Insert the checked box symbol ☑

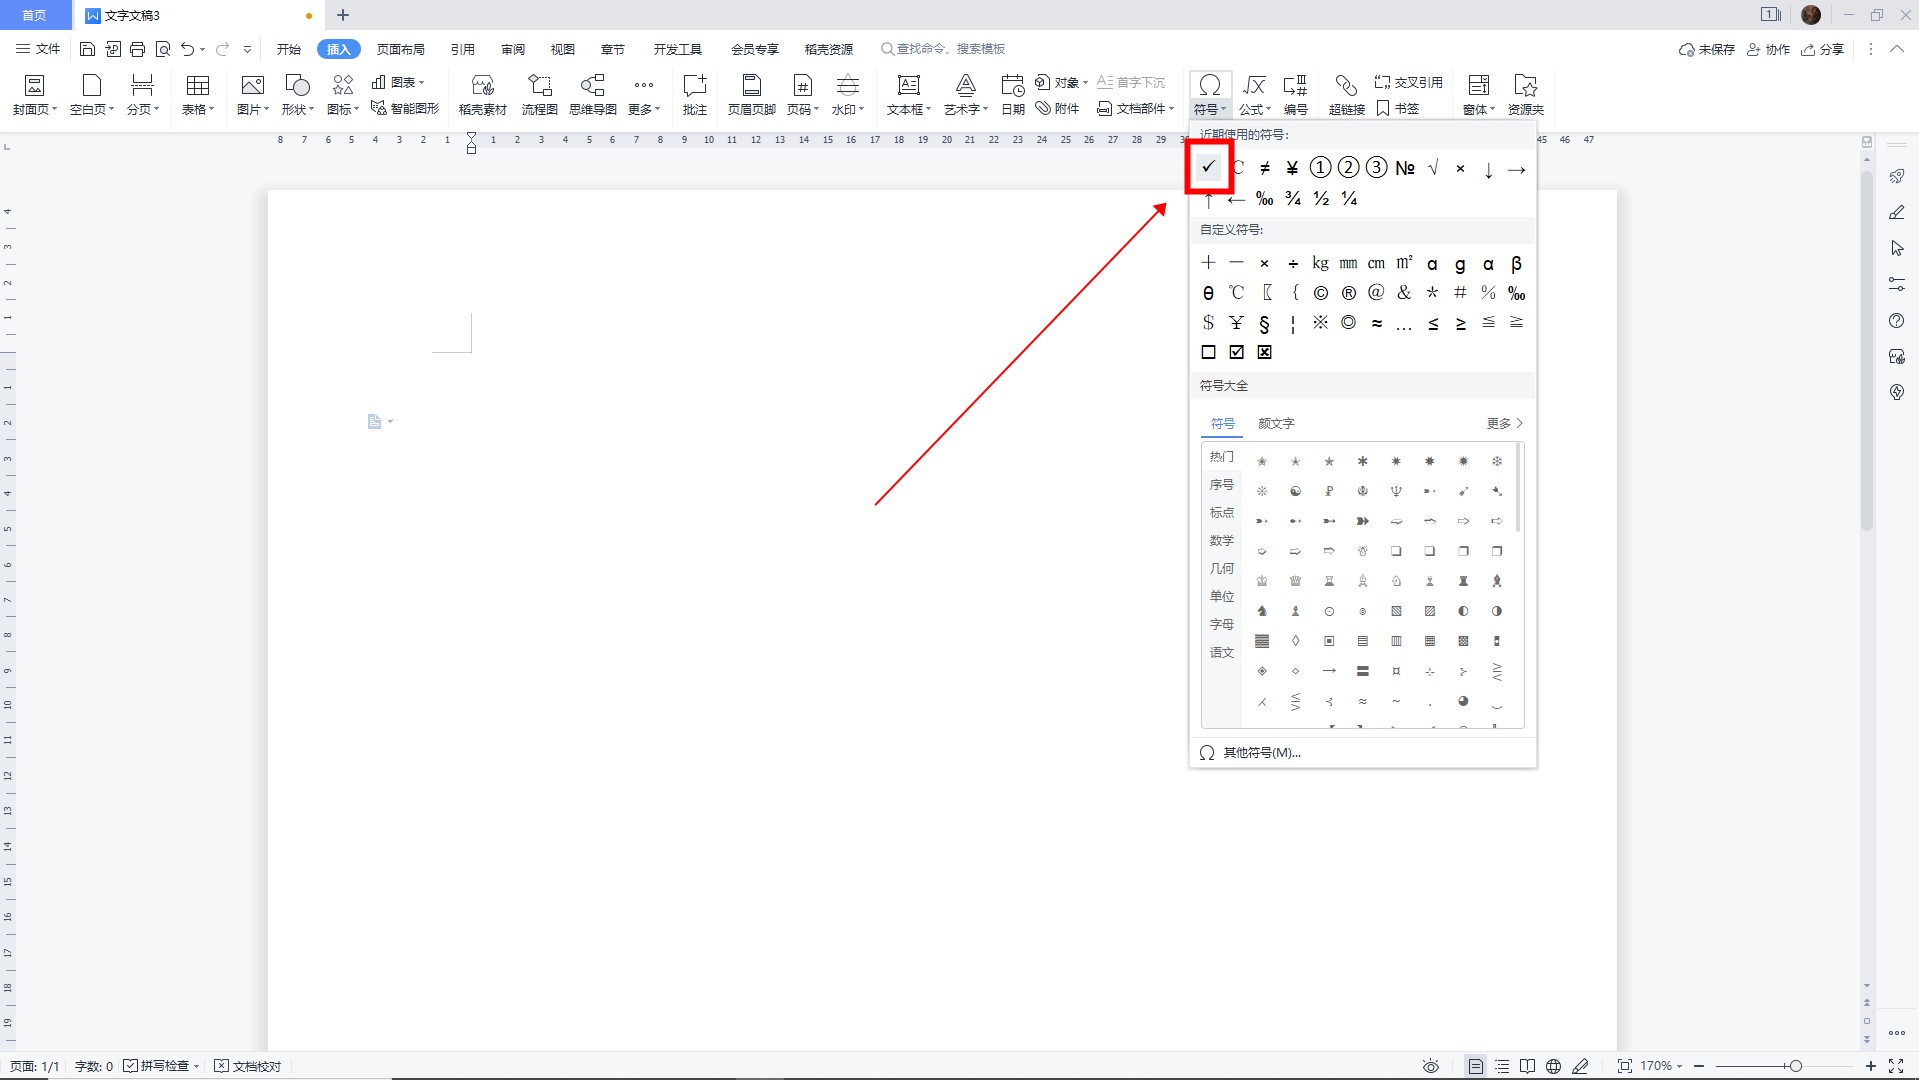(1237, 352)
